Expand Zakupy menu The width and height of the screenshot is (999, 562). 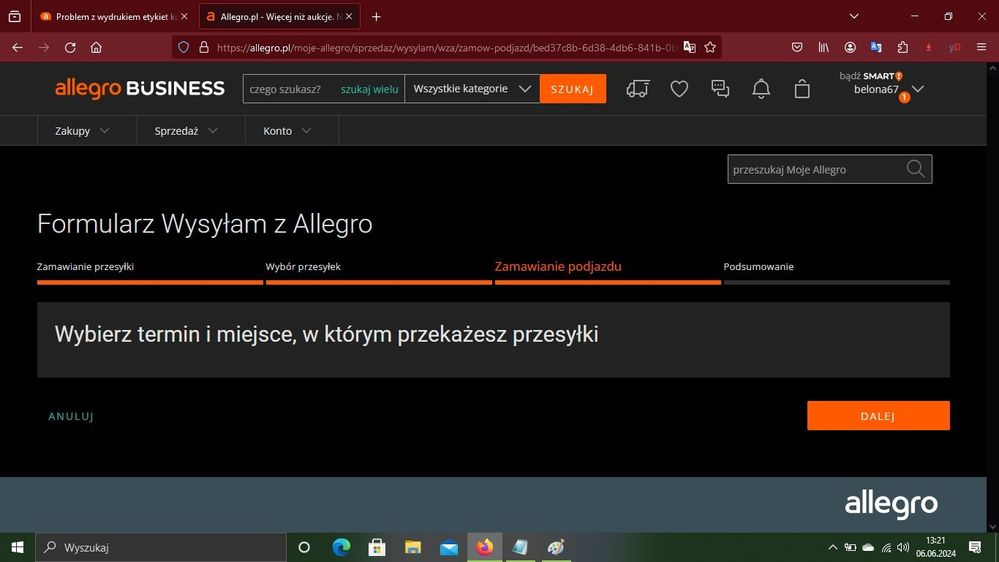click(x=82, y=131)
